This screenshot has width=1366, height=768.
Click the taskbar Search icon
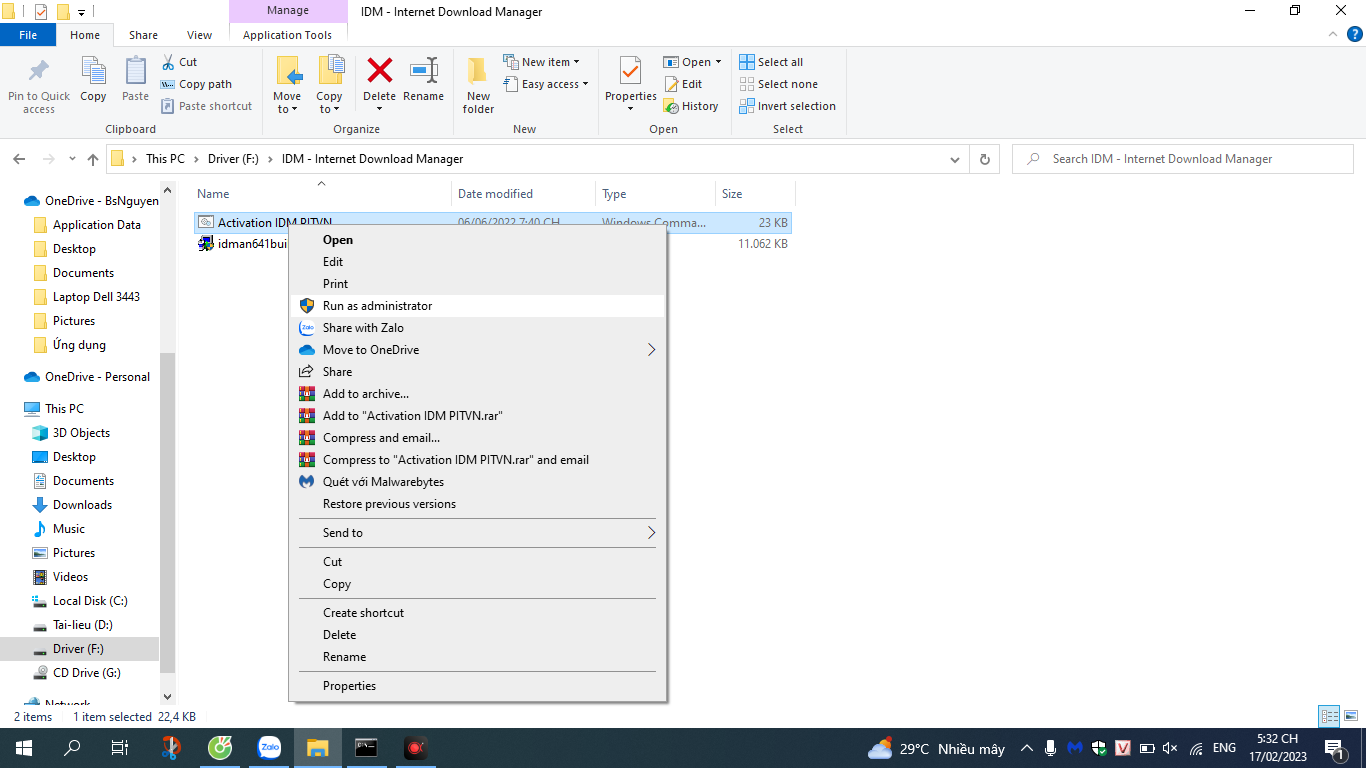72,748
